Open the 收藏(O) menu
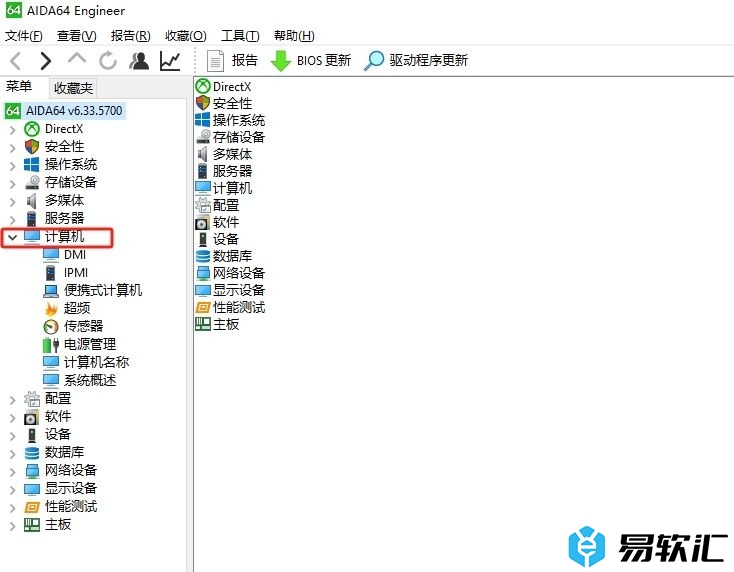Screen dimensions: 734x572 tap(186, 36)
